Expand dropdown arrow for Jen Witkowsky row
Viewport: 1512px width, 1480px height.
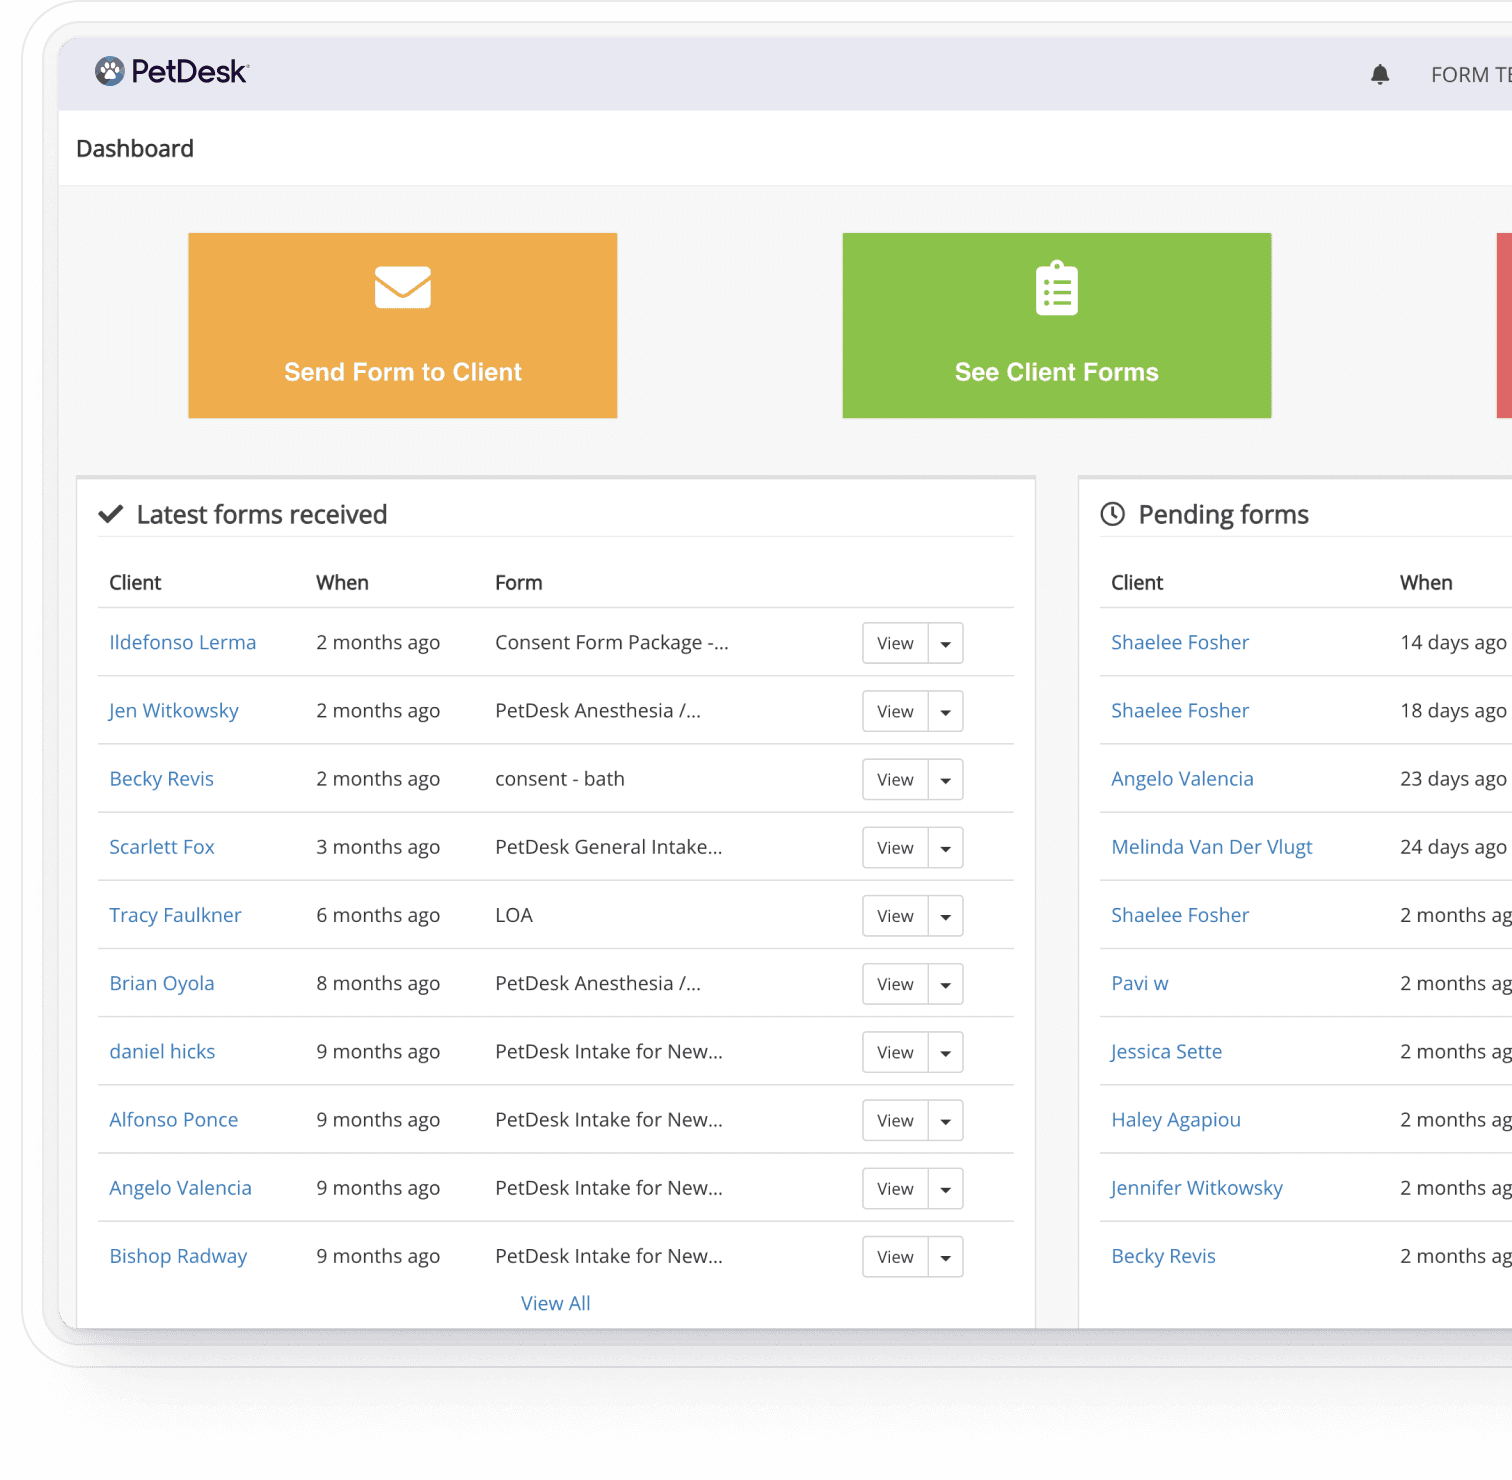tap(946, 711)
